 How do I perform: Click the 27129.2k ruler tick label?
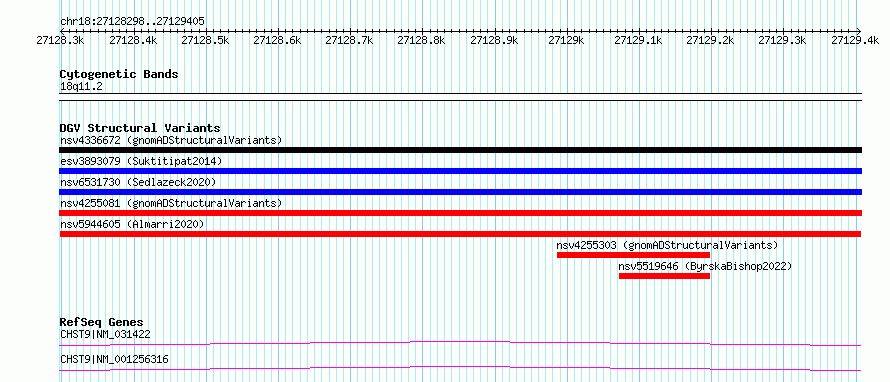coord(711,40)
